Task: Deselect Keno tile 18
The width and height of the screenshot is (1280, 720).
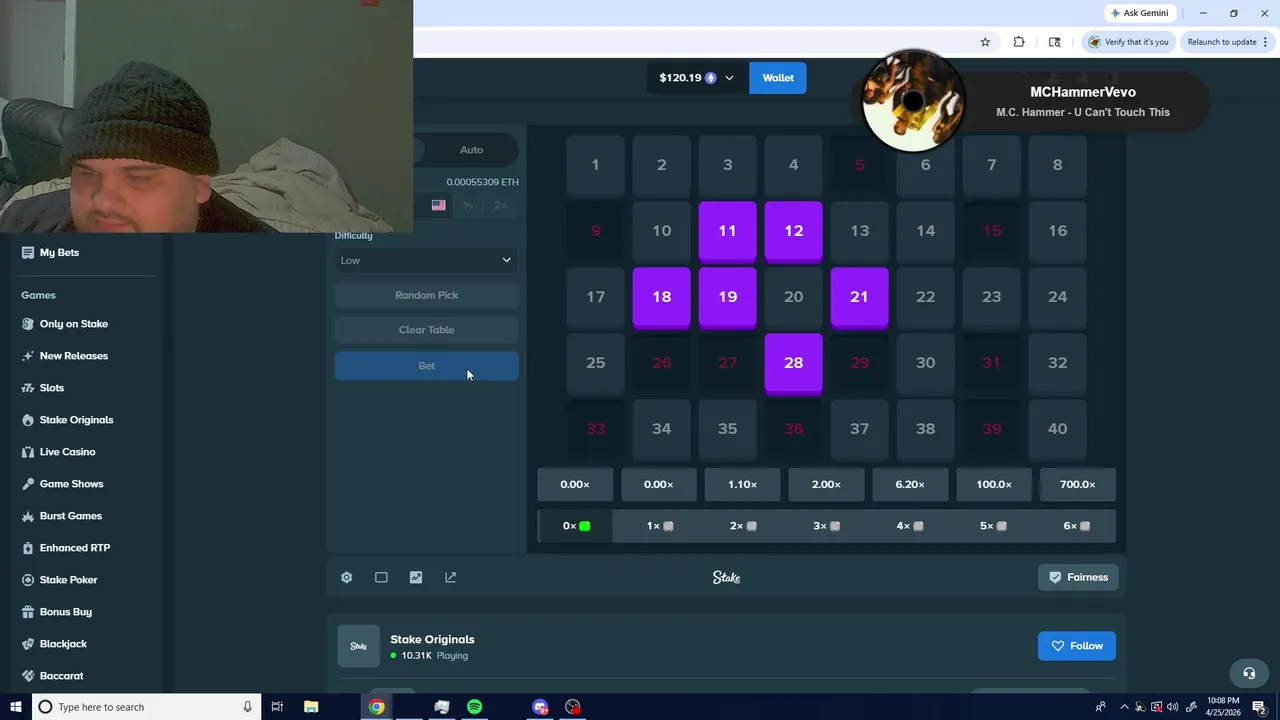Action: pyautogui.click(x=661, y=297)
